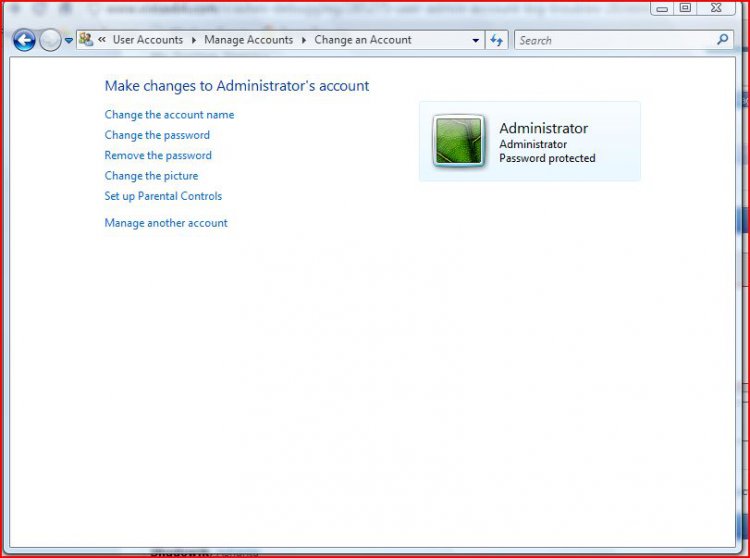Open Change the account name link
This screenshot has height=558, width=750.
(x=169, y=115)
